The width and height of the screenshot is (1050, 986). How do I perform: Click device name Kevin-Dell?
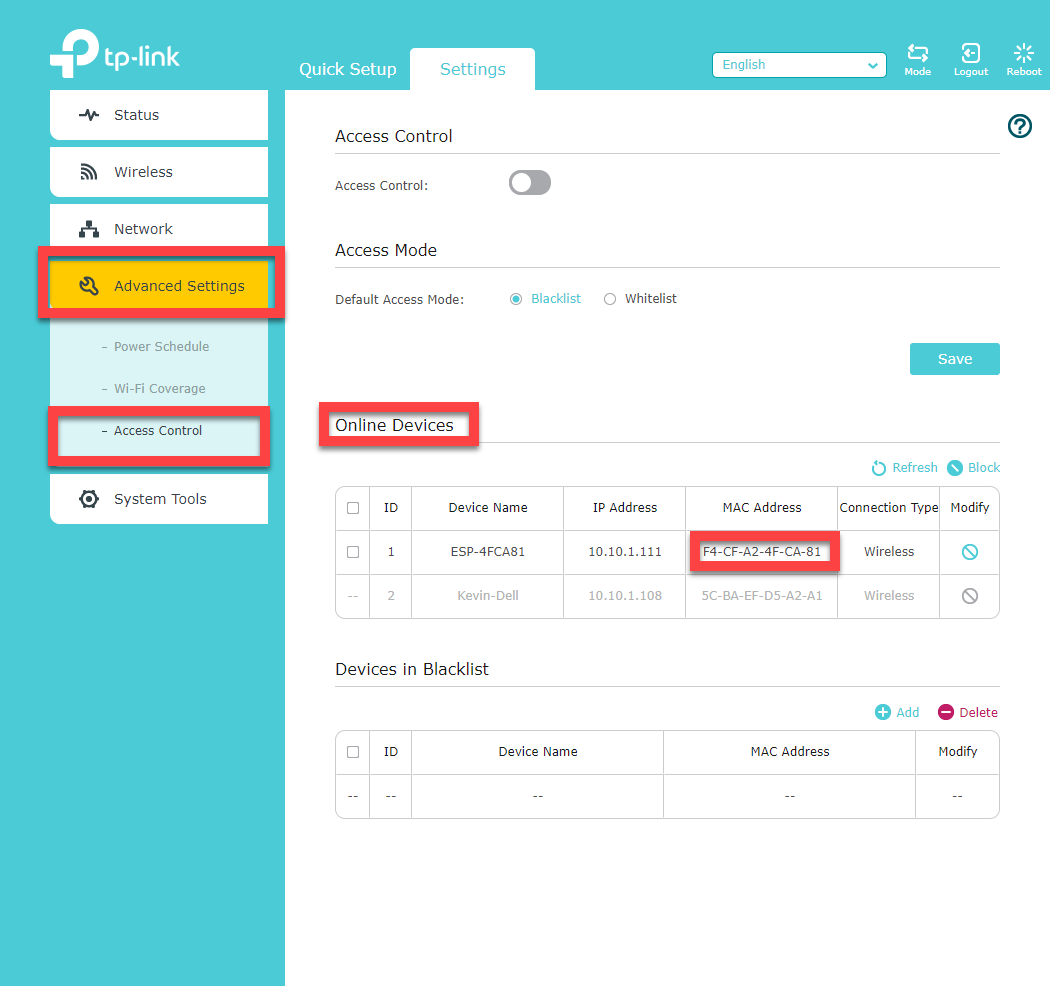pyautogui.click(x=488, y=595)
